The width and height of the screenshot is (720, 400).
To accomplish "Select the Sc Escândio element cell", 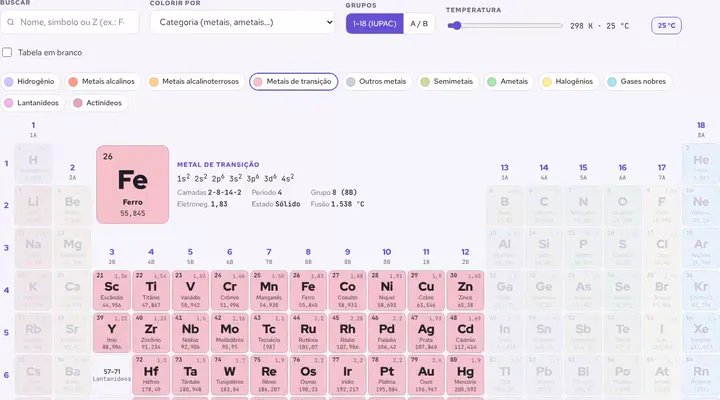I will tap(112, 290).
